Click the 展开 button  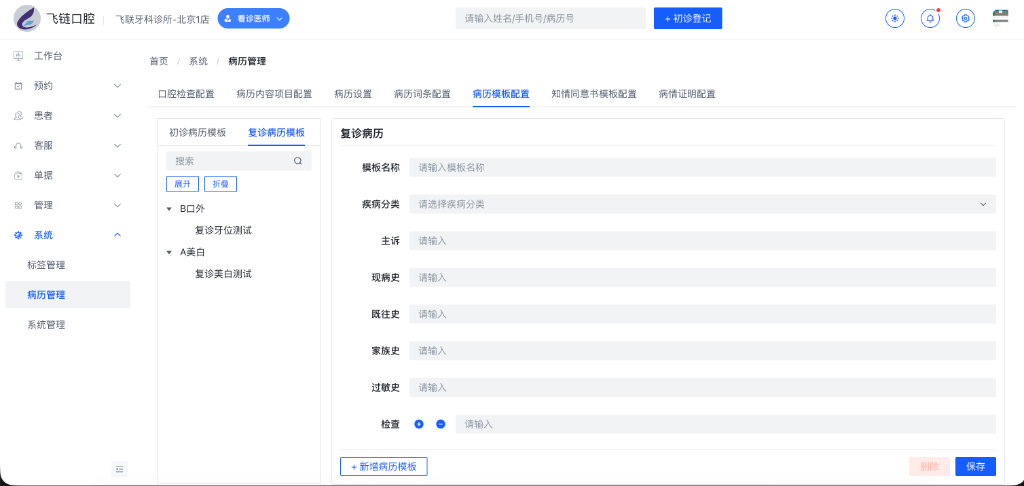click(x=182, y=184)
